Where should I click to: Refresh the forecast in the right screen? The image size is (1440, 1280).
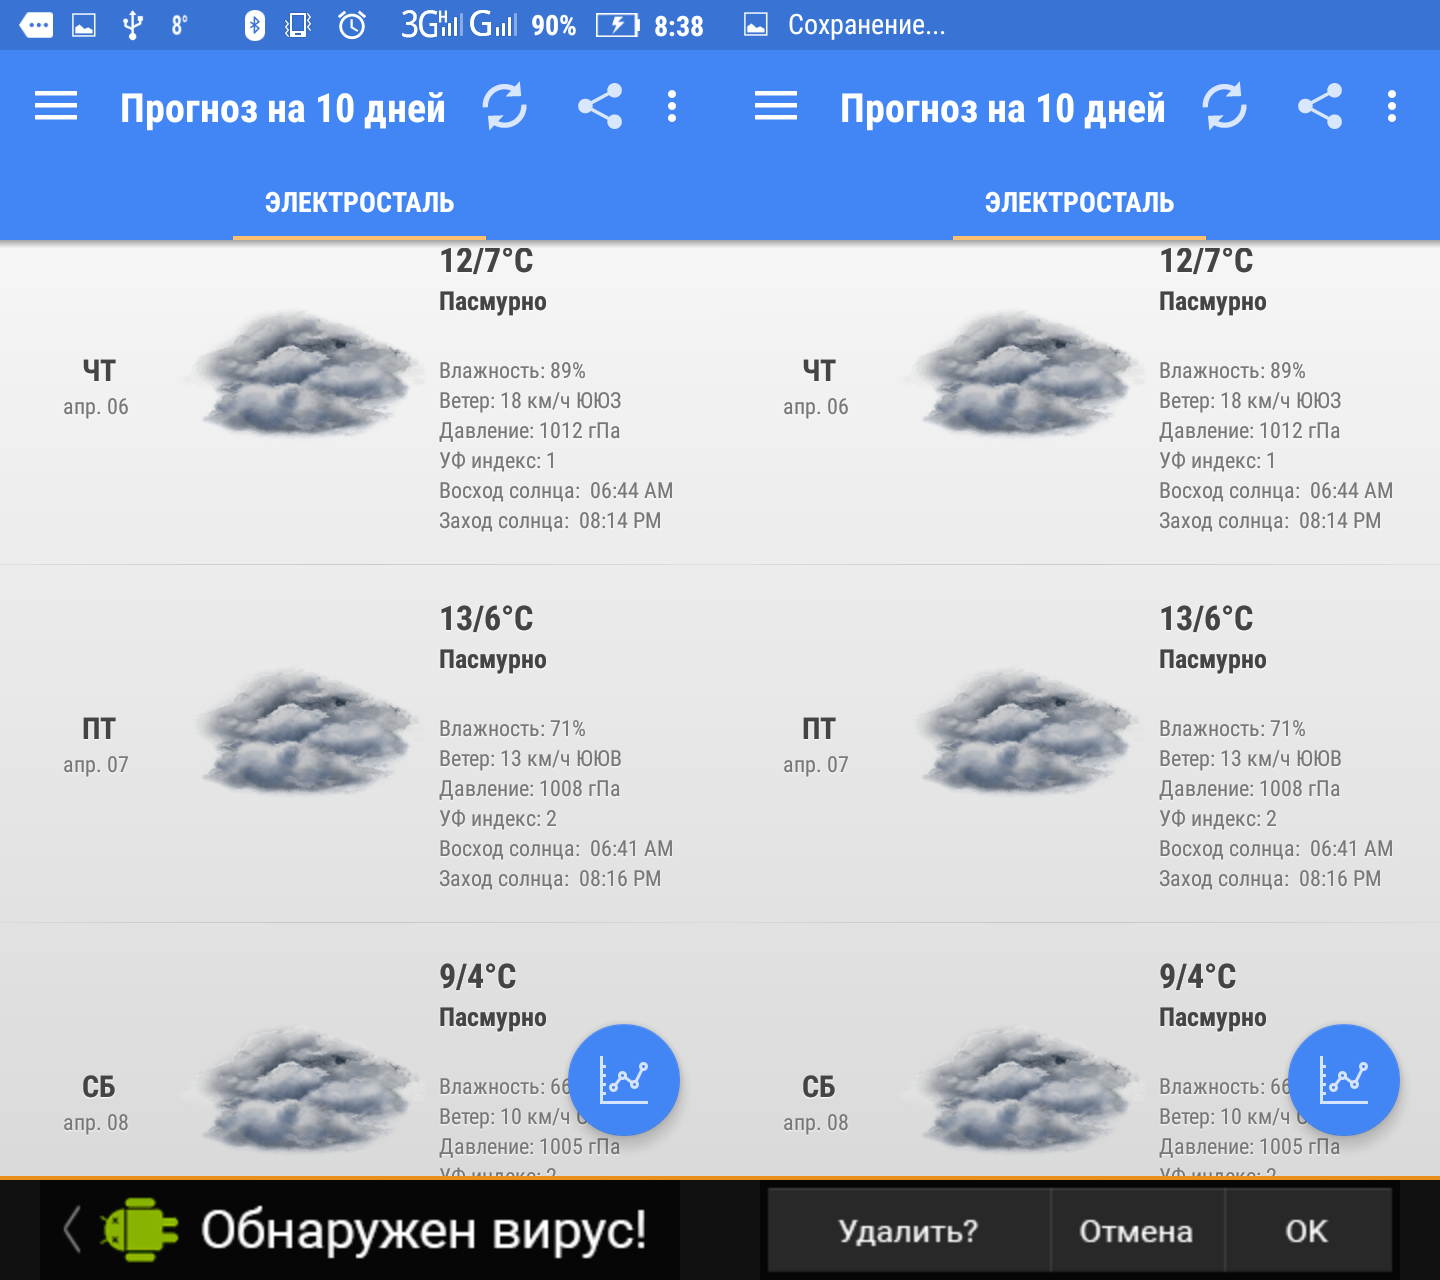[1225, 106]
